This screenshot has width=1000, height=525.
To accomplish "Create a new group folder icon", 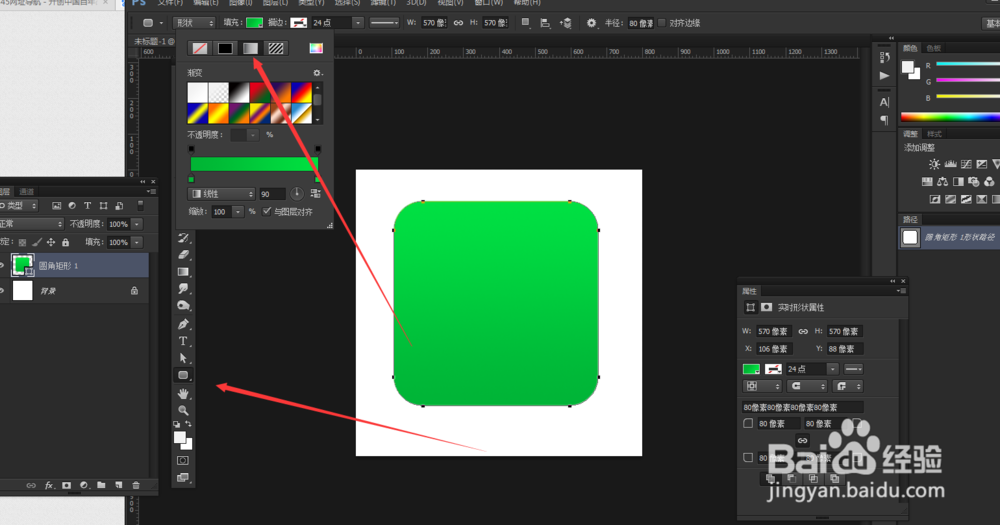I will [x=101, y=485].
